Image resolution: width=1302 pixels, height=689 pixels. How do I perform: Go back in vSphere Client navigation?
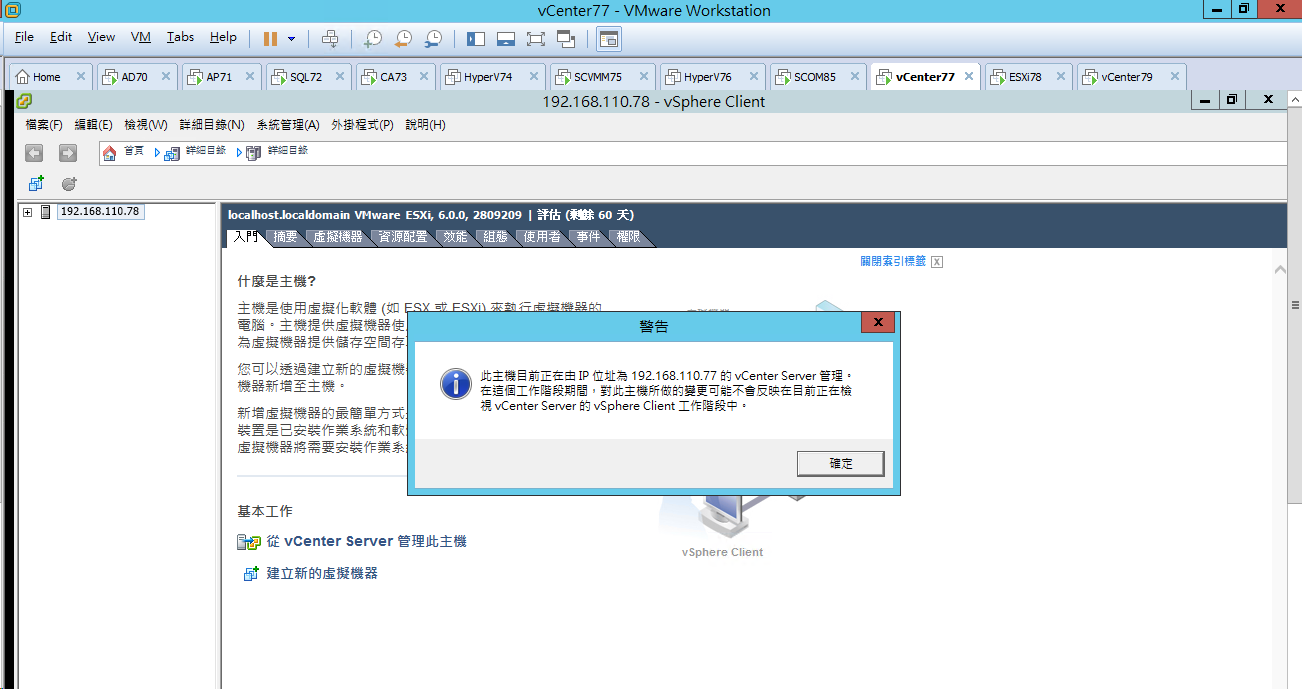coord(34,152)
